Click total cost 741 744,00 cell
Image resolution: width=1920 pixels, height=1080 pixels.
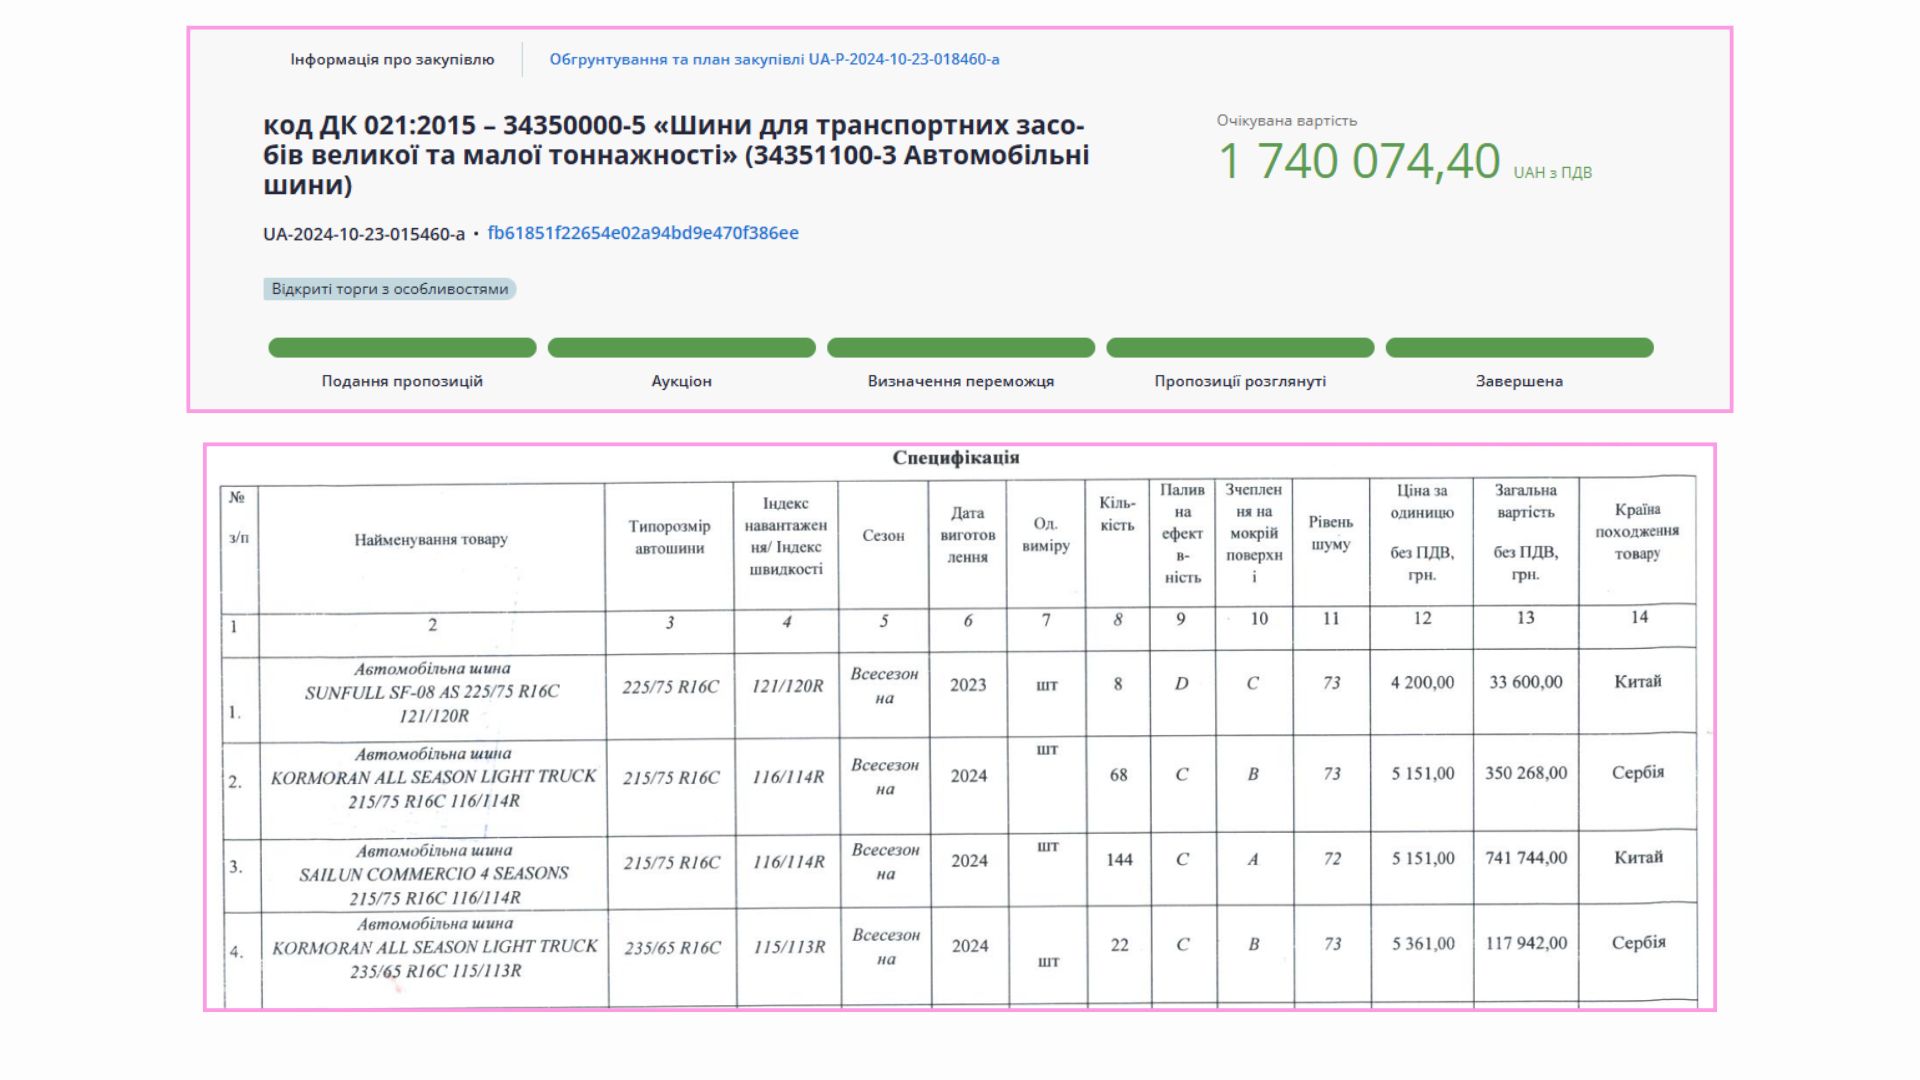[x=1526, y=858]
